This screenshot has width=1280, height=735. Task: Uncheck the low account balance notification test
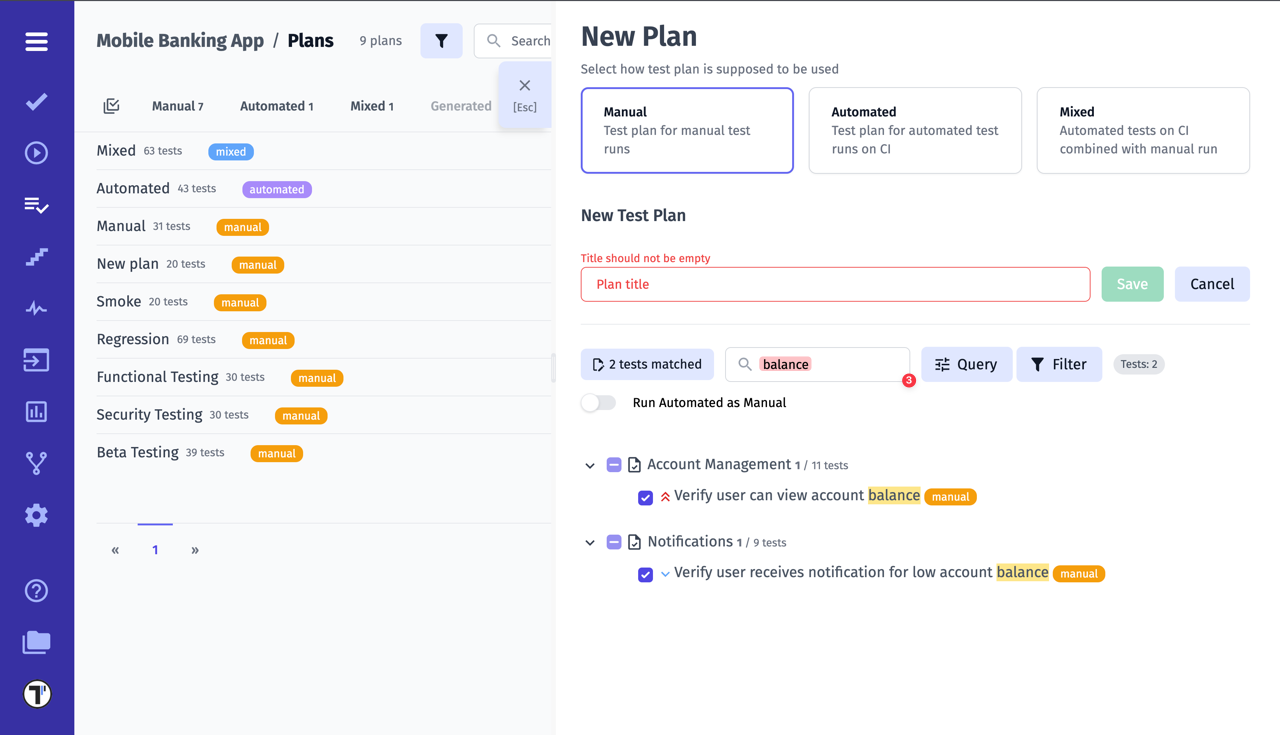645,574
